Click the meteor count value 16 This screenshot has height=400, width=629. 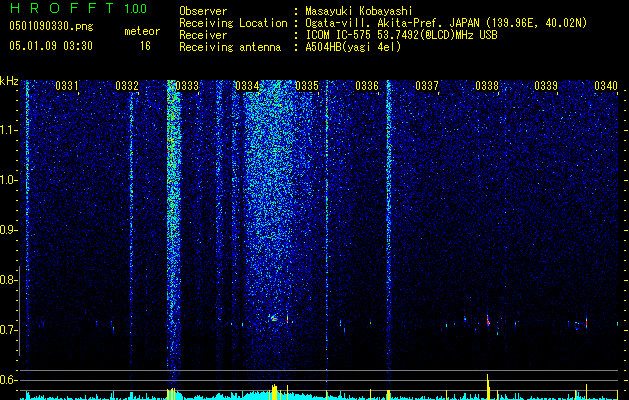coord(145,46)
